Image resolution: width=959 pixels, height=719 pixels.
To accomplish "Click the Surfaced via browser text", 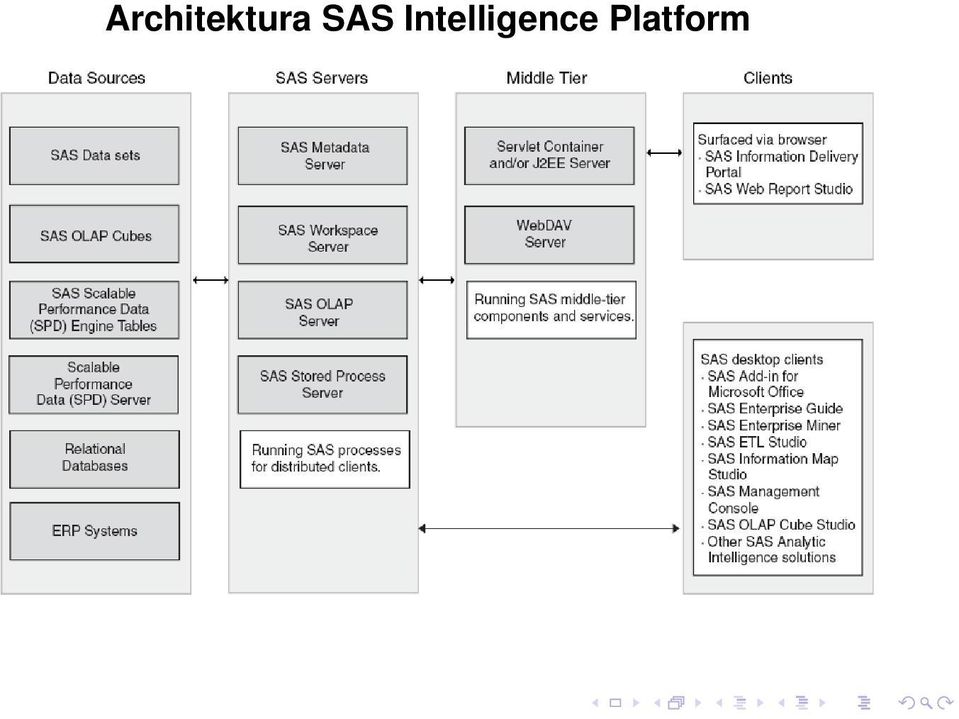I will click(762, 140).
